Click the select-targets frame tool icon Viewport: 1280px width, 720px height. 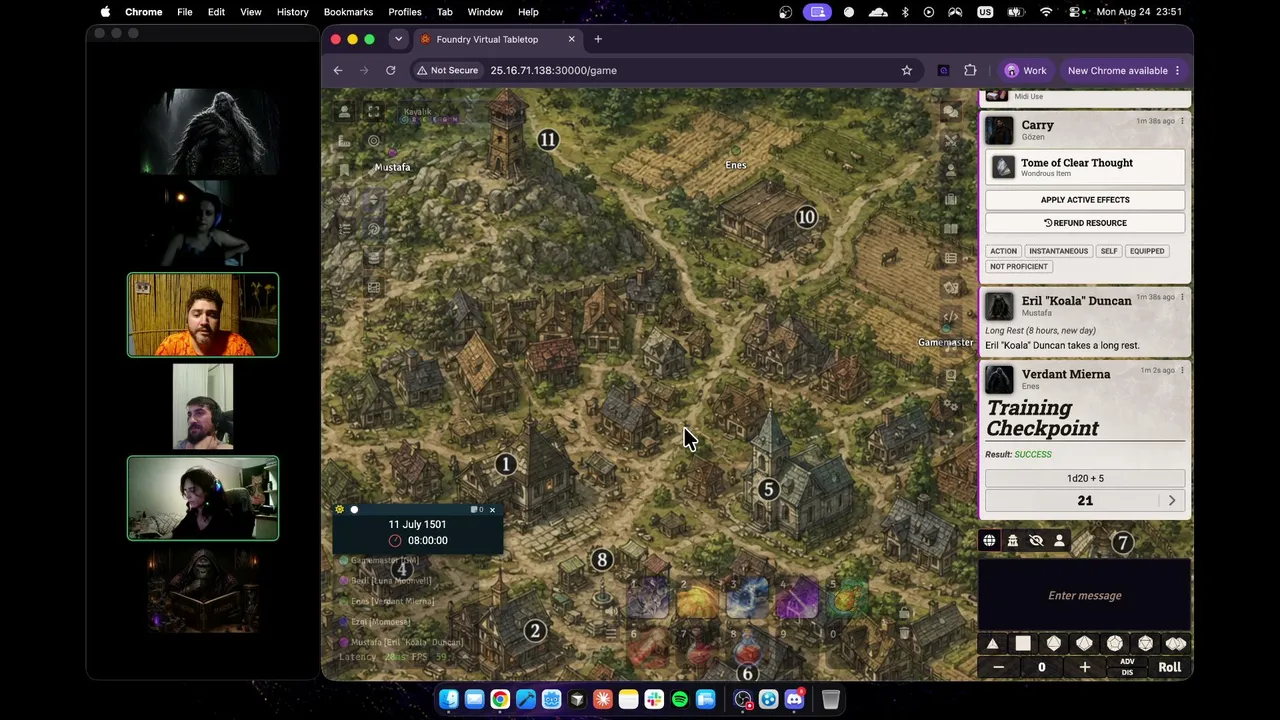(x=373, y=112)
